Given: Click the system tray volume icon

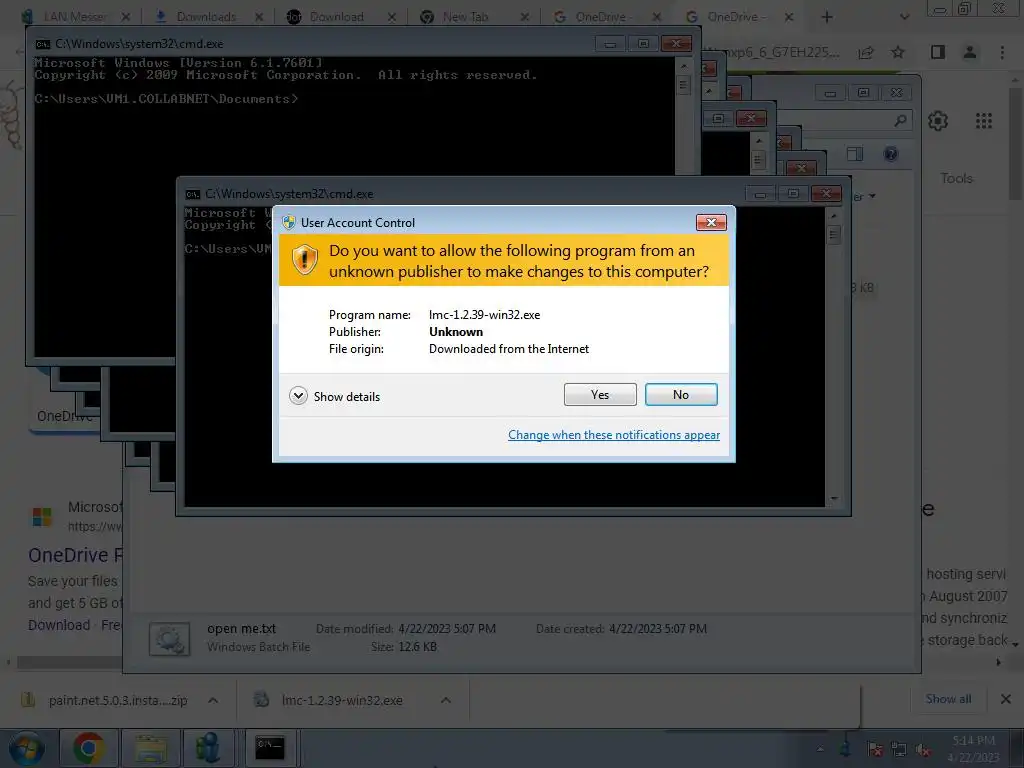Looking at the screenshot, I should click(x=923, y=750).
